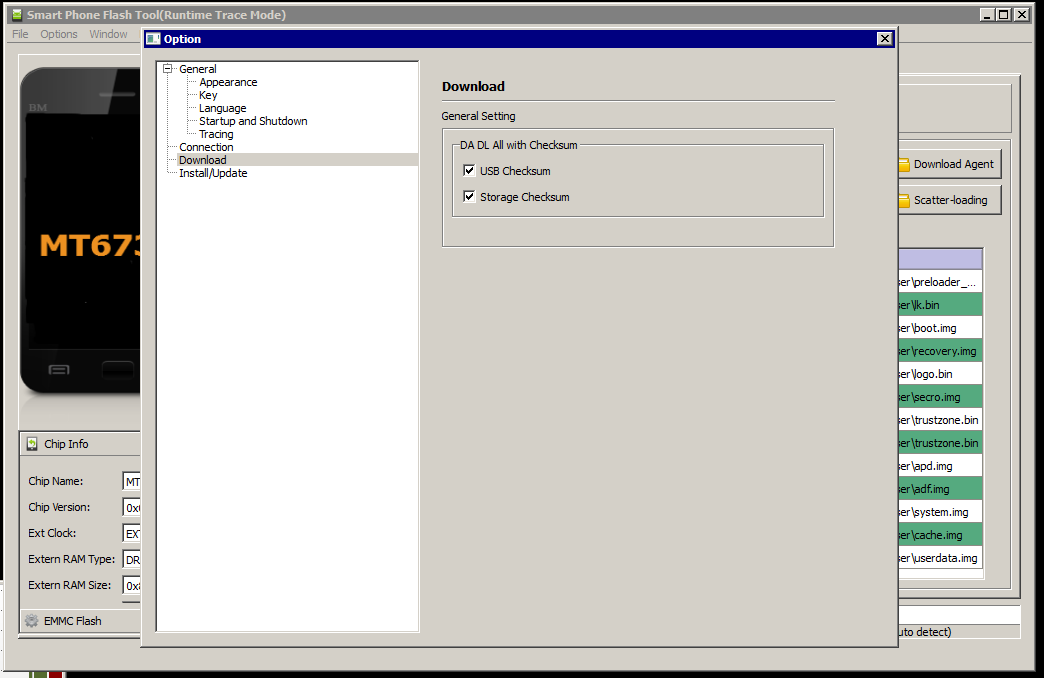Select Startup and Shutdown item

(253, 121)
